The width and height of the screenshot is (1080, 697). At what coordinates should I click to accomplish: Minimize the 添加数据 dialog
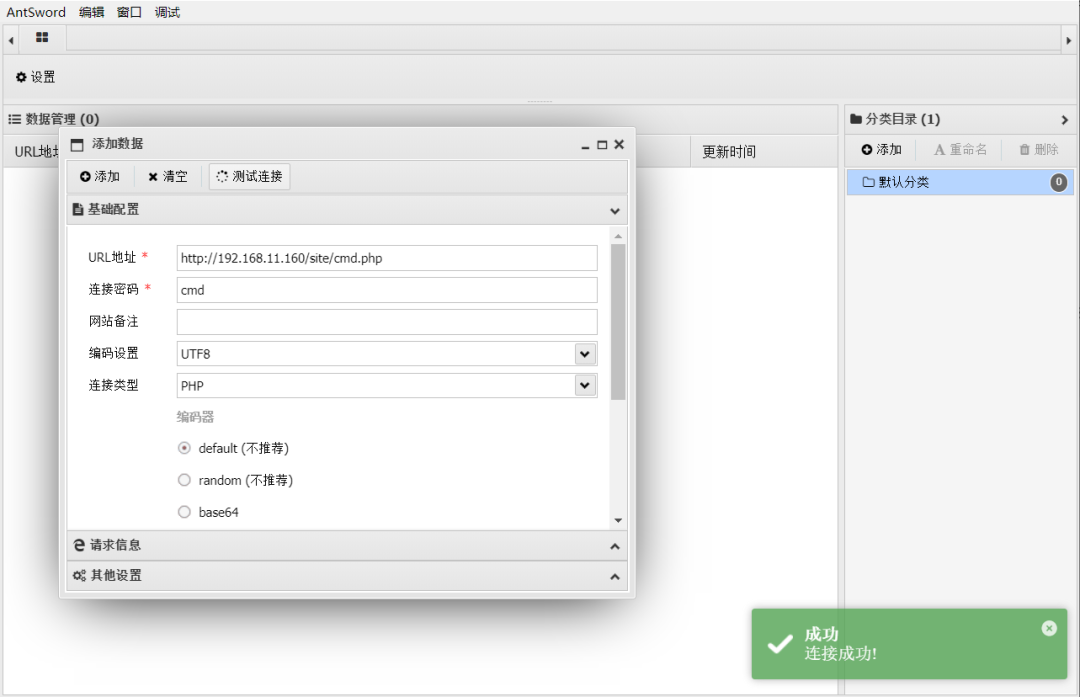coord(585,145)
